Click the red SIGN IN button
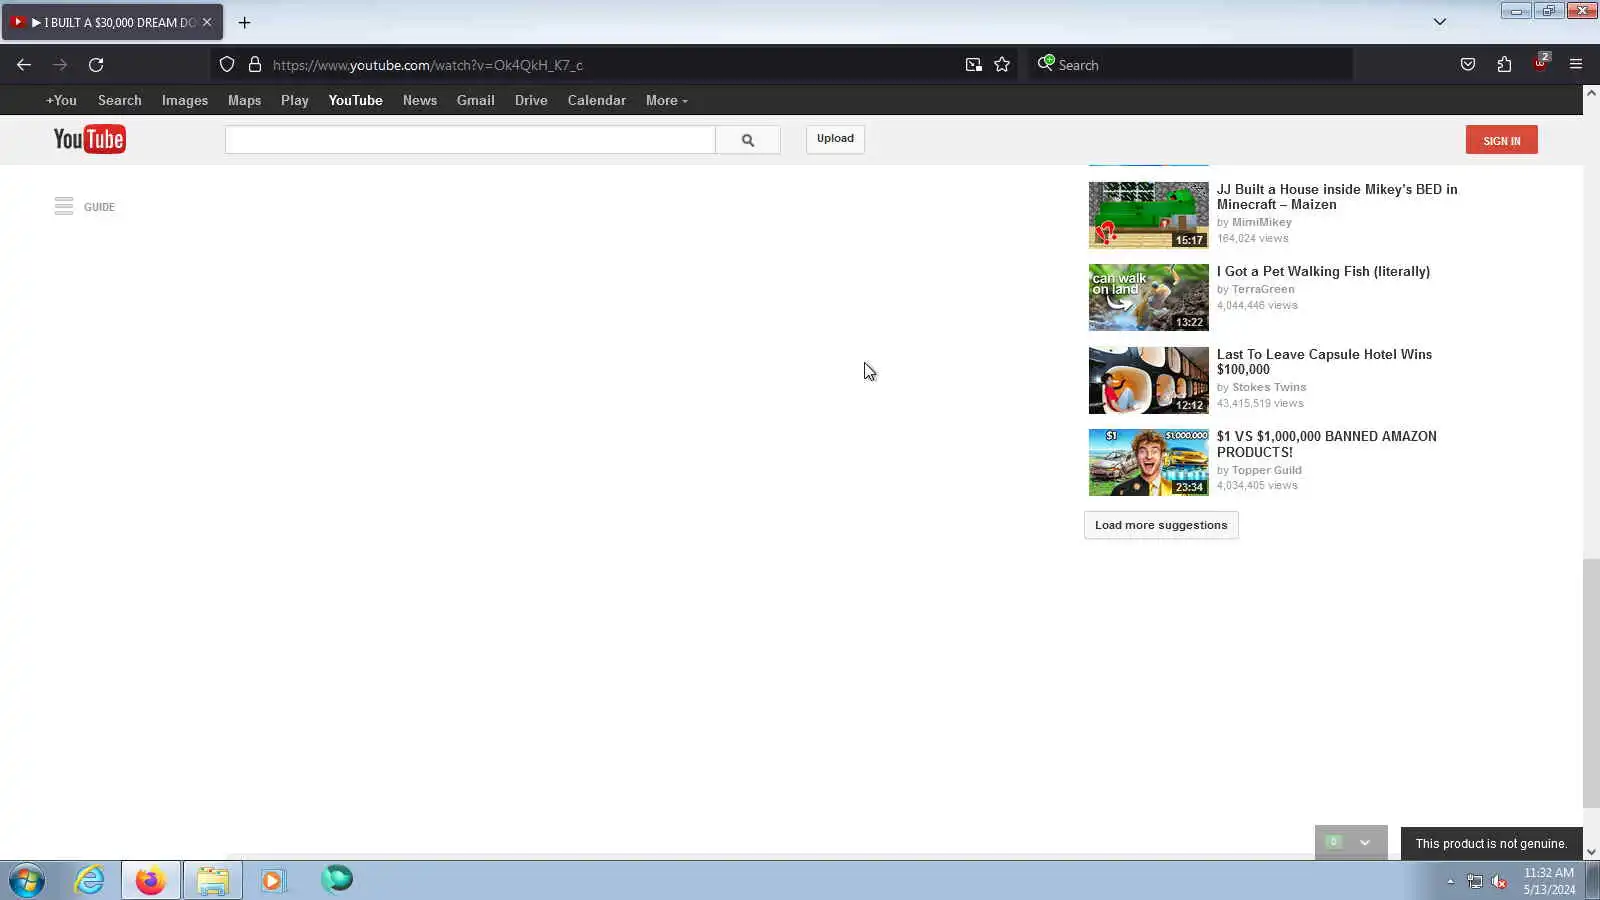 click(x=1502, y=140)
